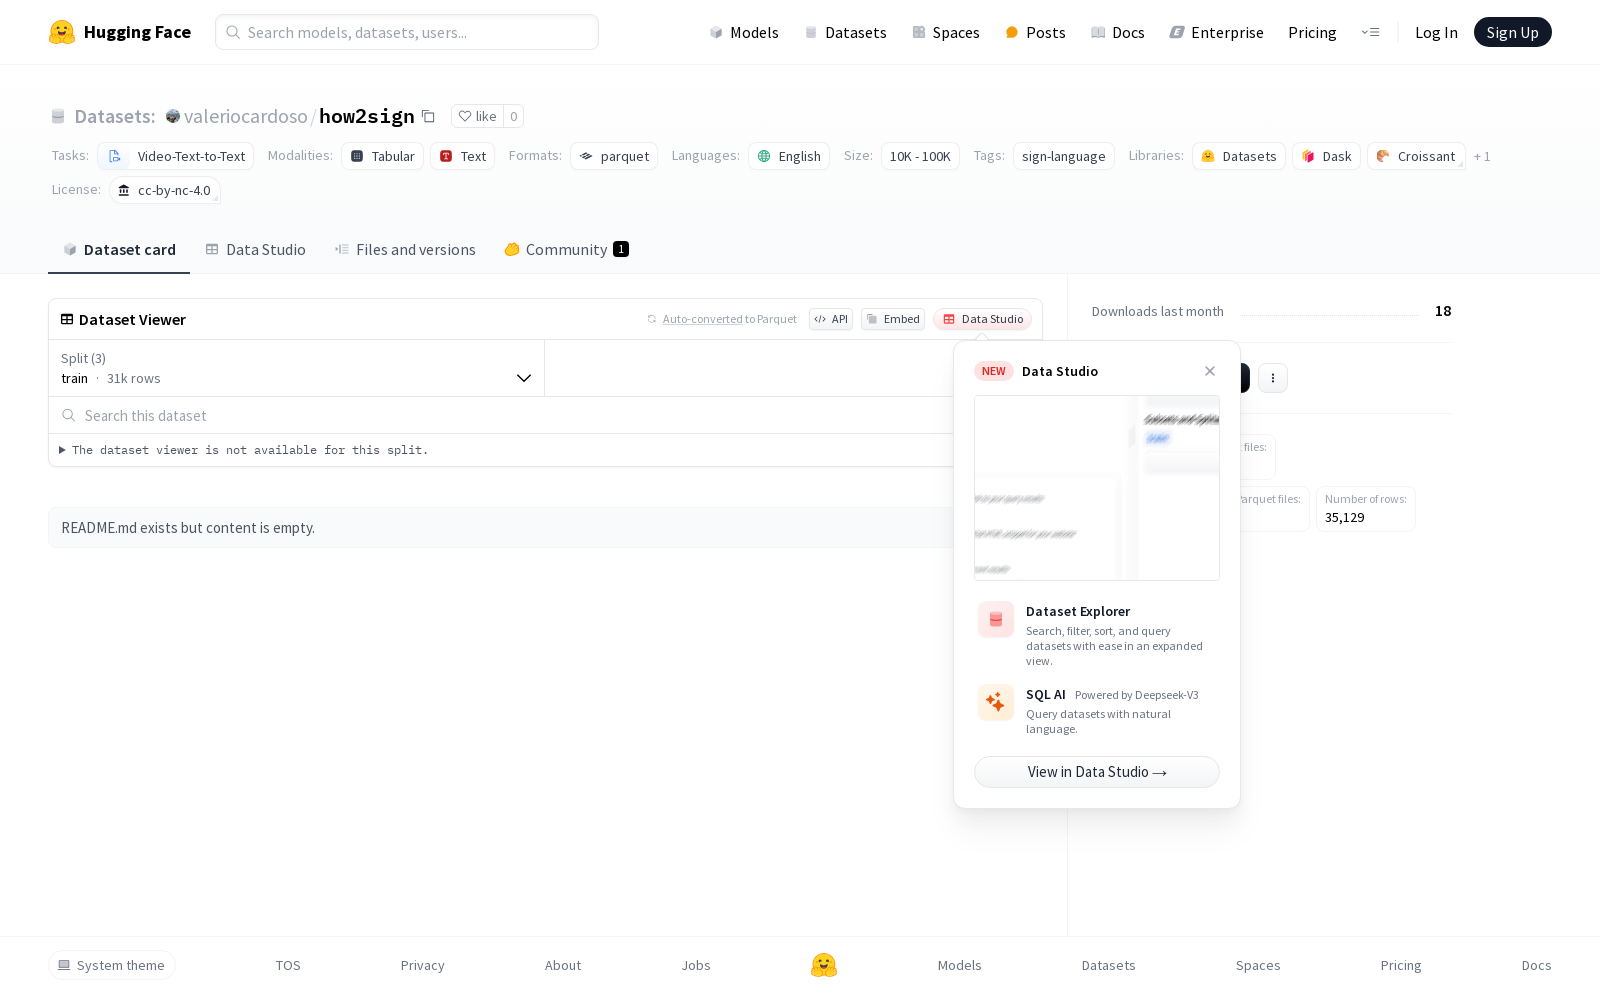Viewport: 1600px width, 1000px height.
Task: Click the +1 more libraries expander
Action: [x=1482, y=156]
